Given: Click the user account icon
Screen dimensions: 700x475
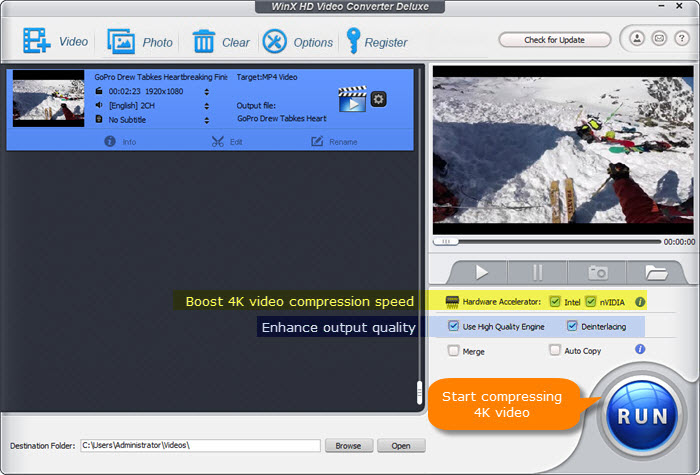Looking at the screenshot, I should click(637, 38).
